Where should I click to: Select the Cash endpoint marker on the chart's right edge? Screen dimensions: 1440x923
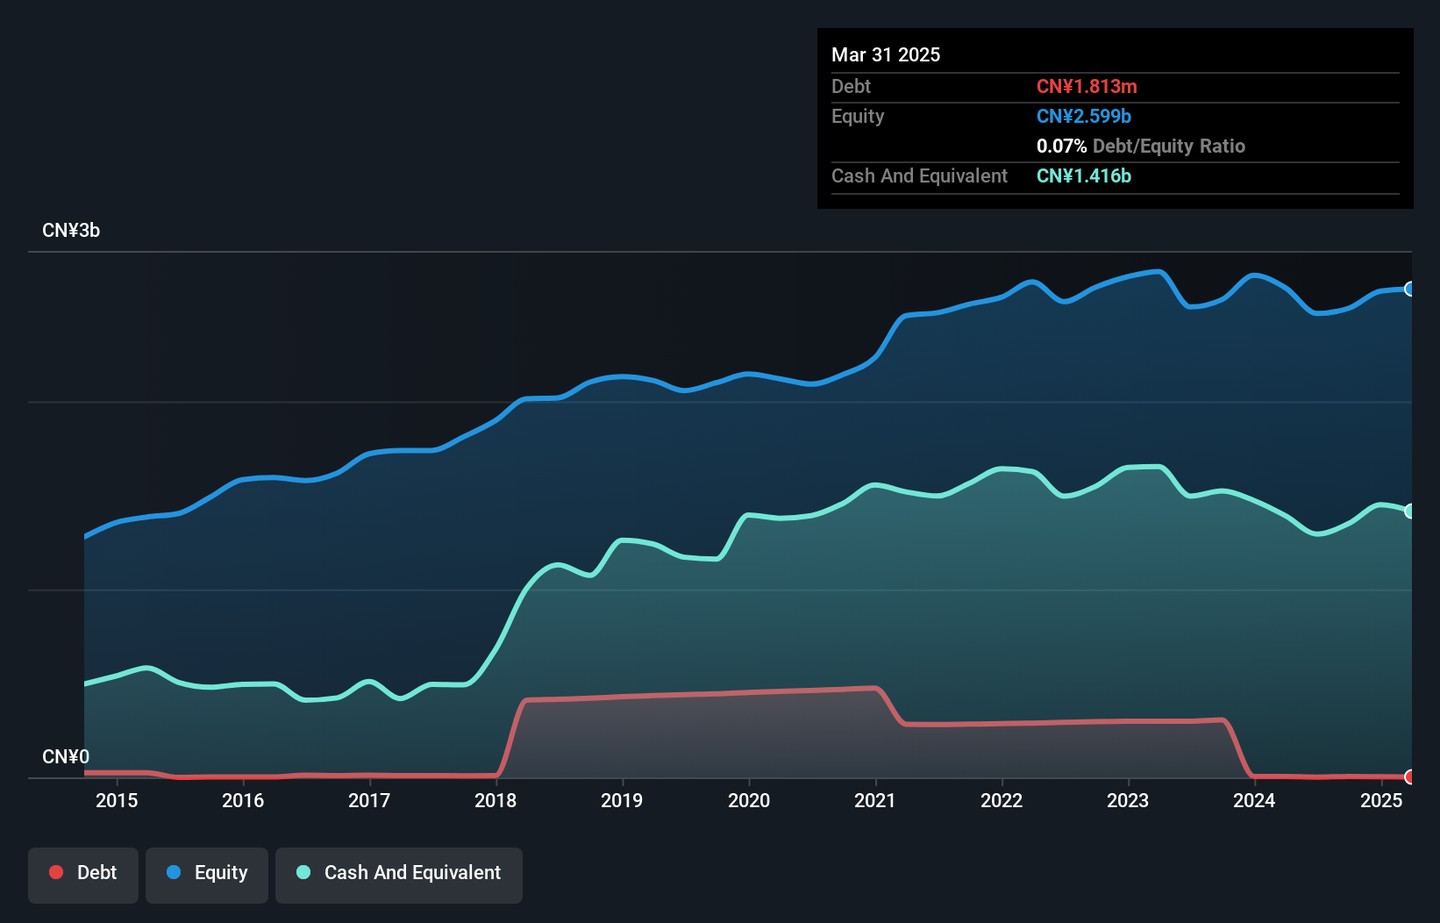pos(1410,511)
